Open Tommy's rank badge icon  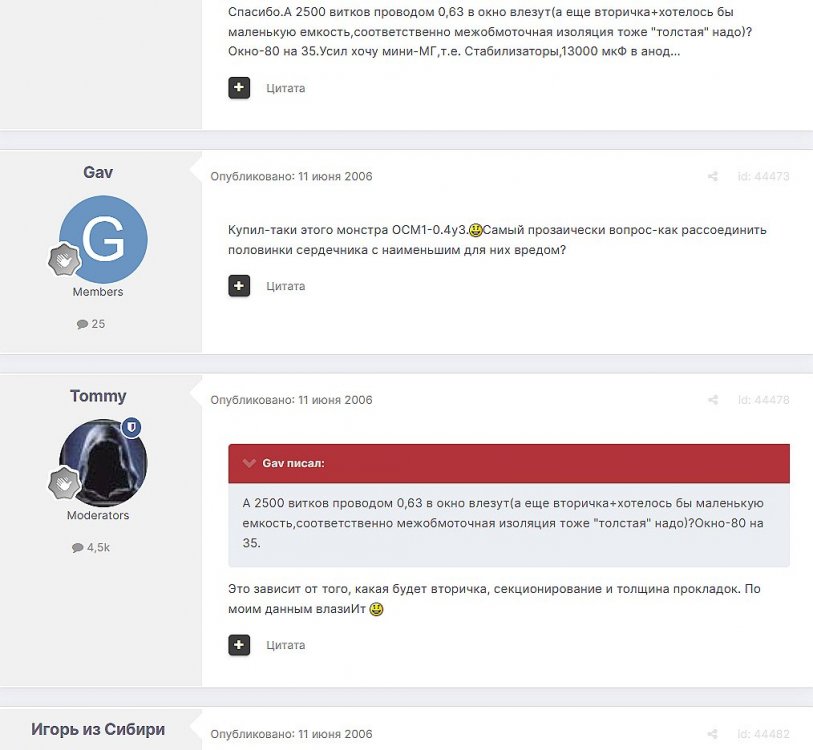pos(64,483)
